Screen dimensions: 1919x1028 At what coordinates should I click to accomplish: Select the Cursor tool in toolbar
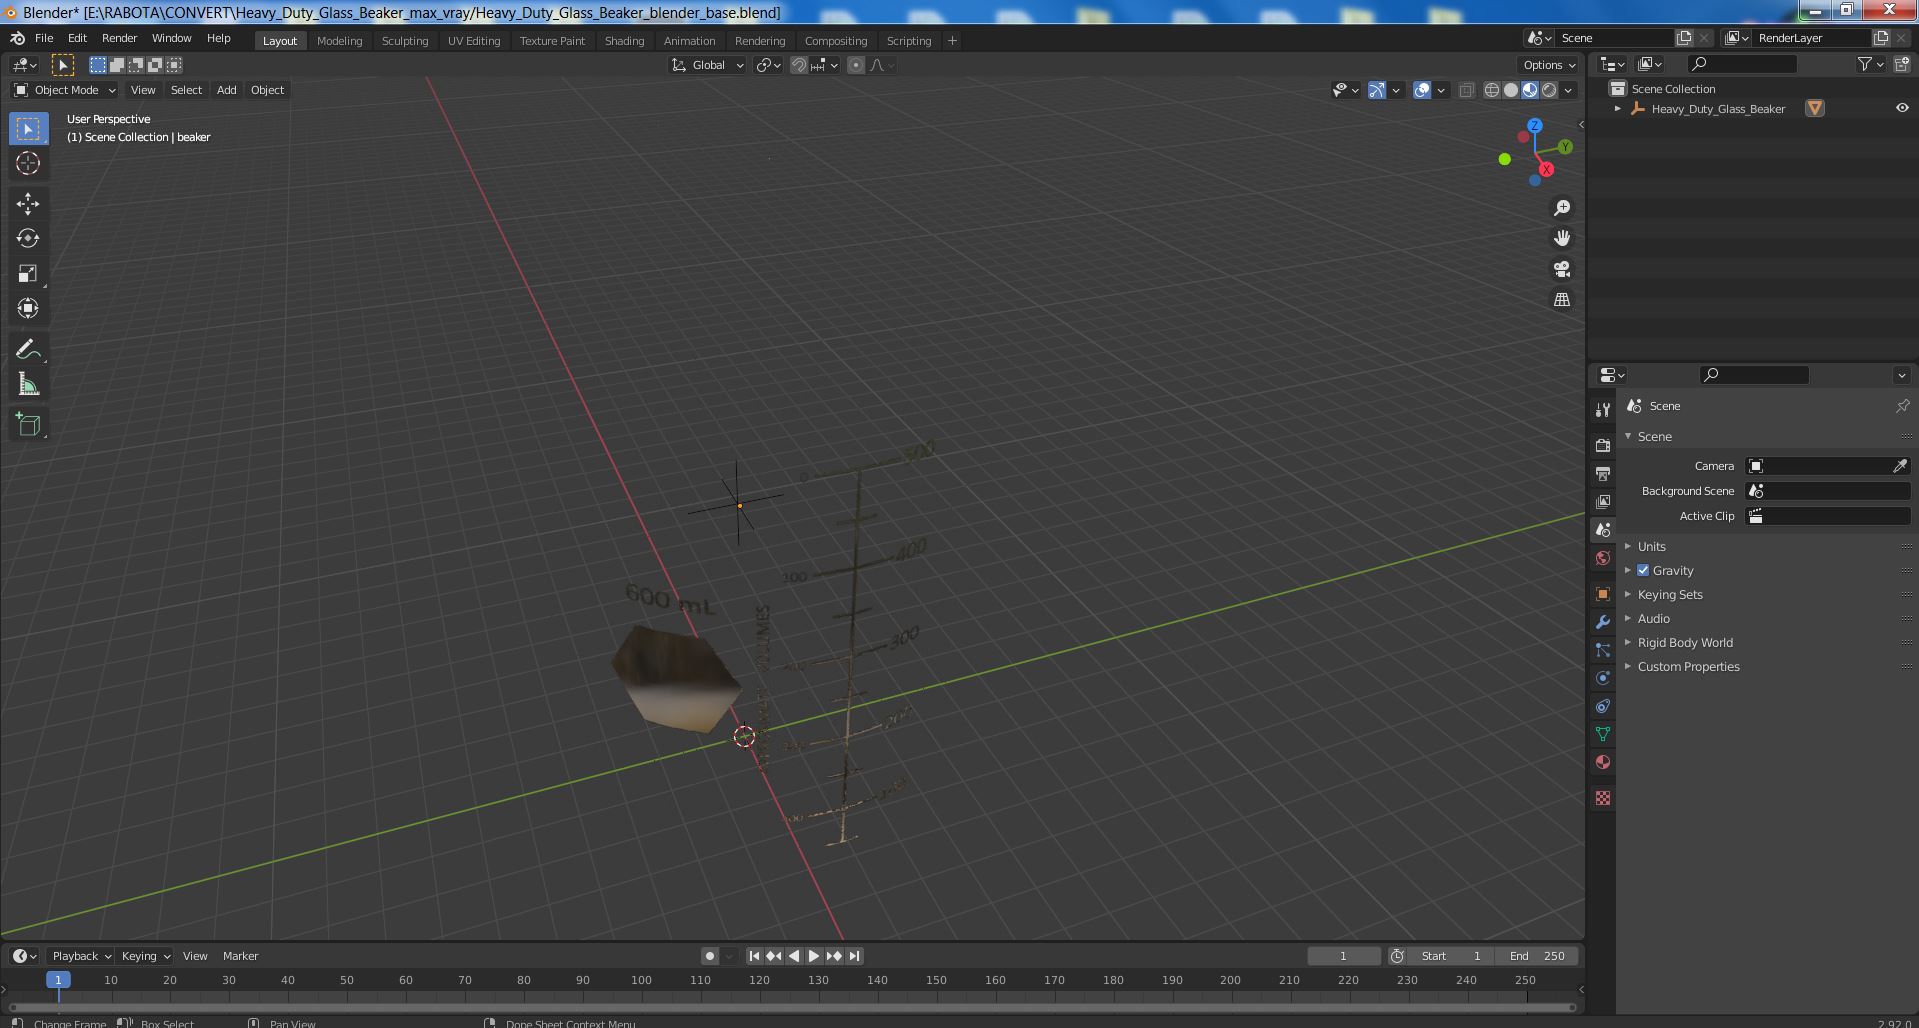coord(28,163)
